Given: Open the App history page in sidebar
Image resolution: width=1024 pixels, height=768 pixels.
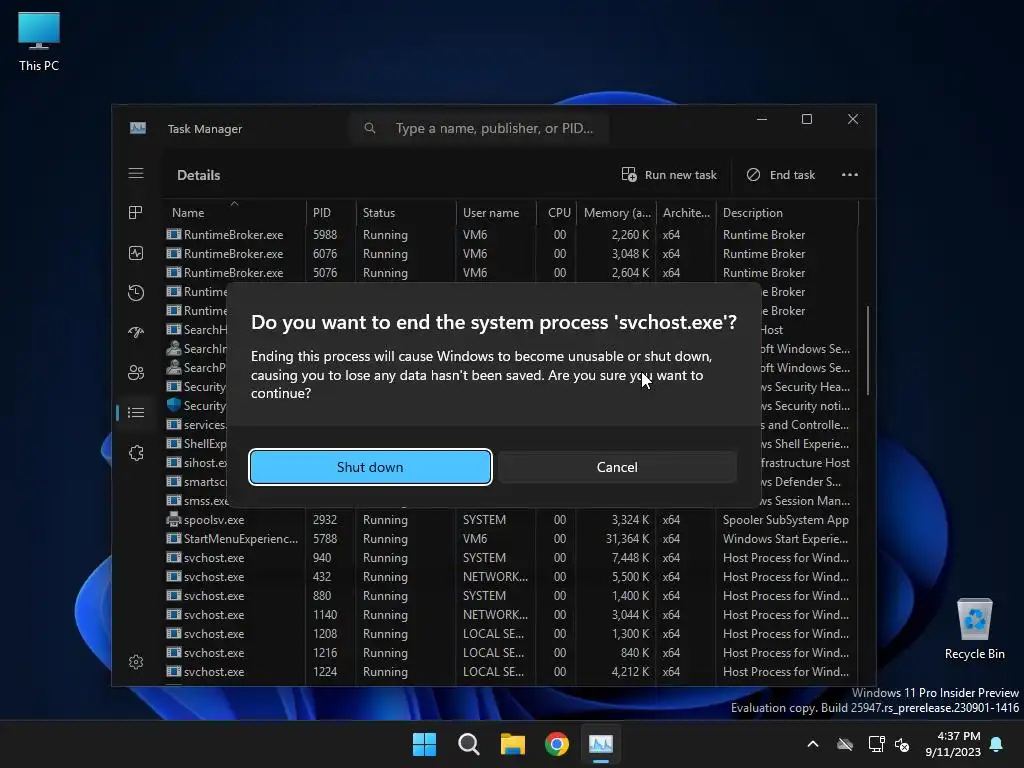Looking at the screenshot, I should pos(136,293).
